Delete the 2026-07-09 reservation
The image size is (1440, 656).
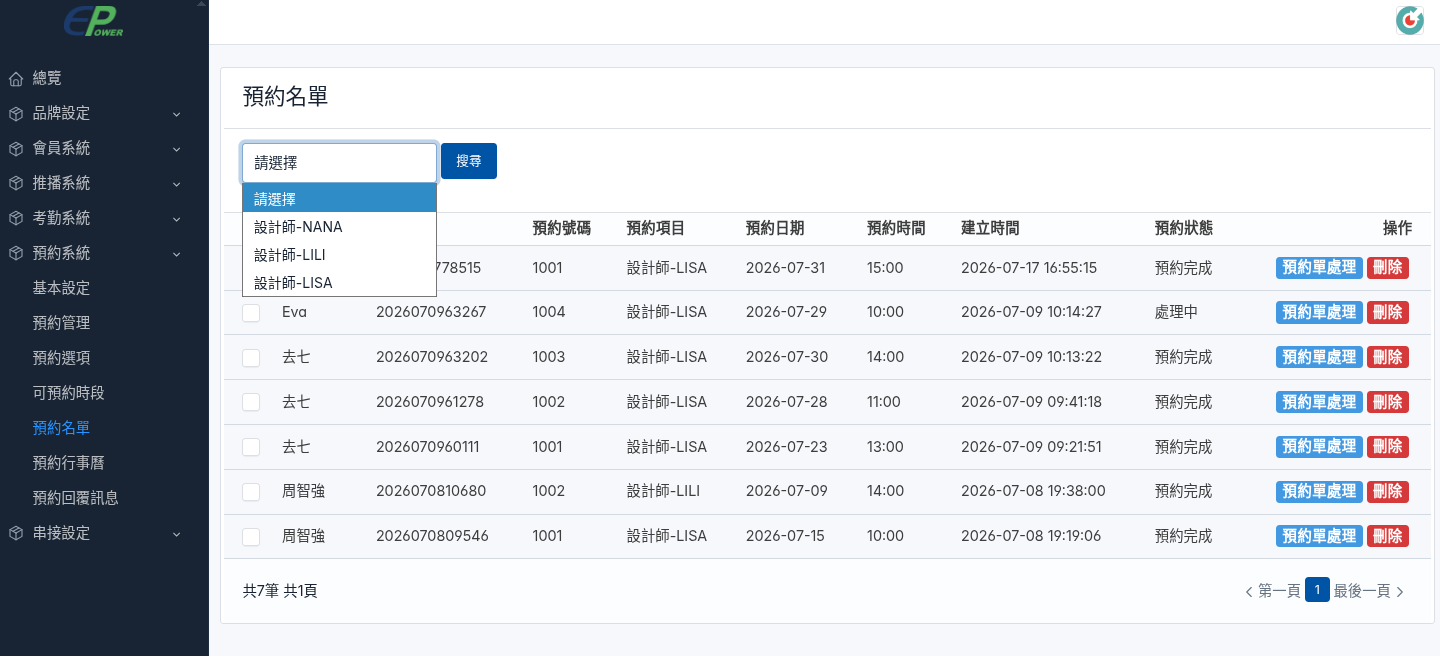pyautogui.click(x=1388, y=491)
